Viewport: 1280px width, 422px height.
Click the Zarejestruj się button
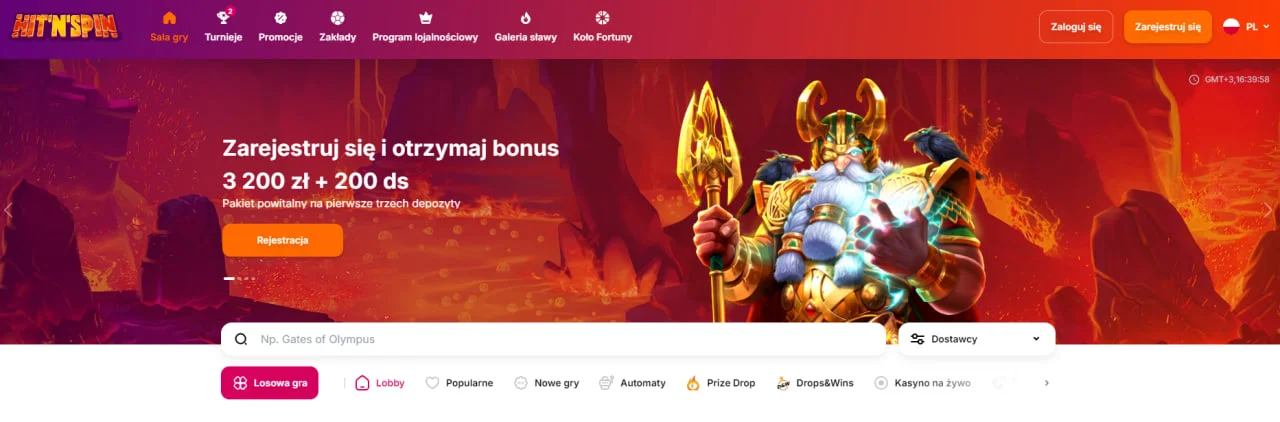pos(1168,27)
